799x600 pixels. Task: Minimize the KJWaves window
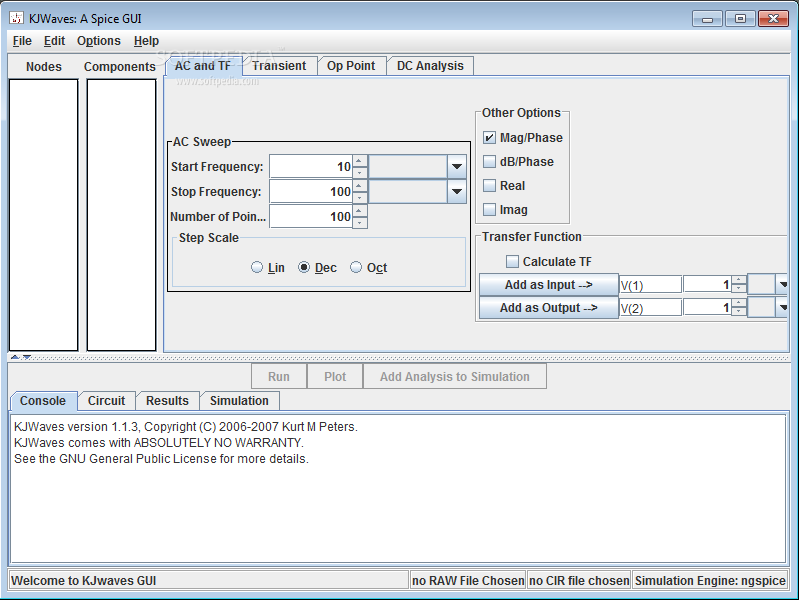(707, 19)
